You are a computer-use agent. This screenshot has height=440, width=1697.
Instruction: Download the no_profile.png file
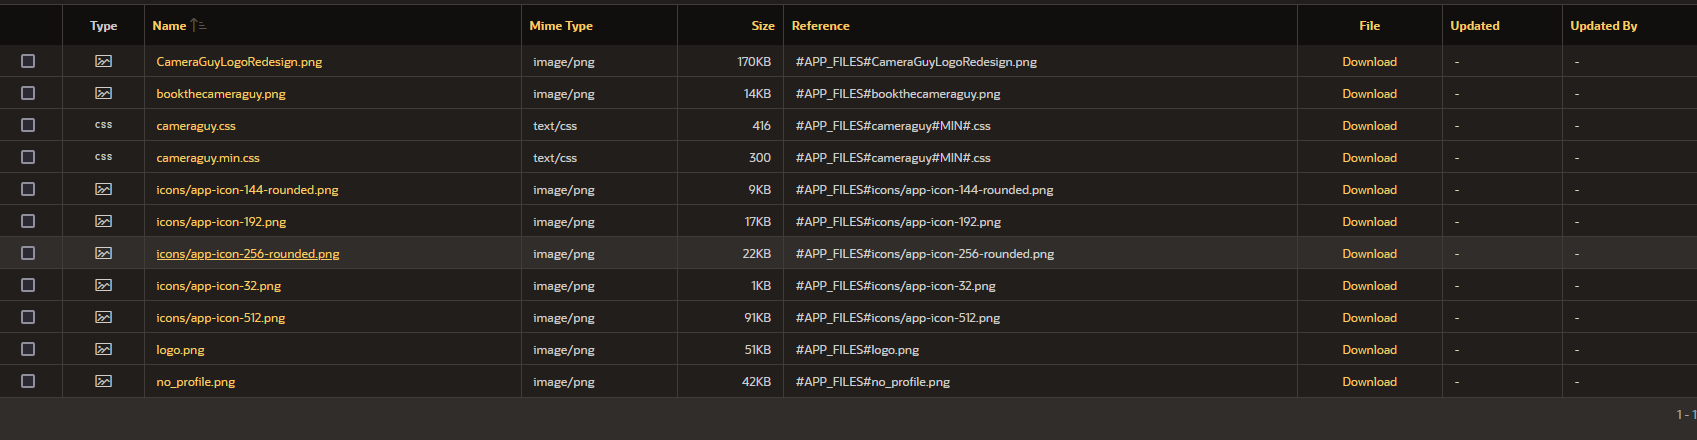pyautogui.click(x=1369, y=382)
